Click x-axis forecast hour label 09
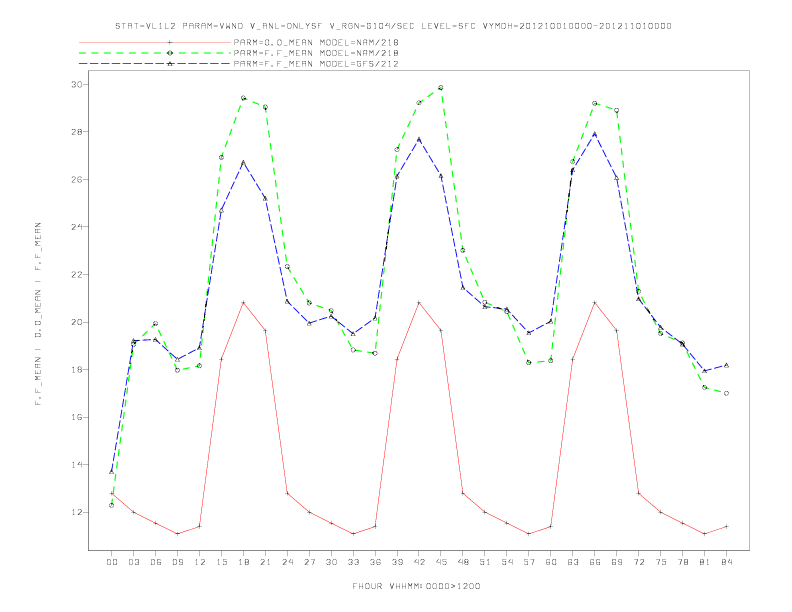This screenshot has height=612, width=792. (x=177, y=562)
